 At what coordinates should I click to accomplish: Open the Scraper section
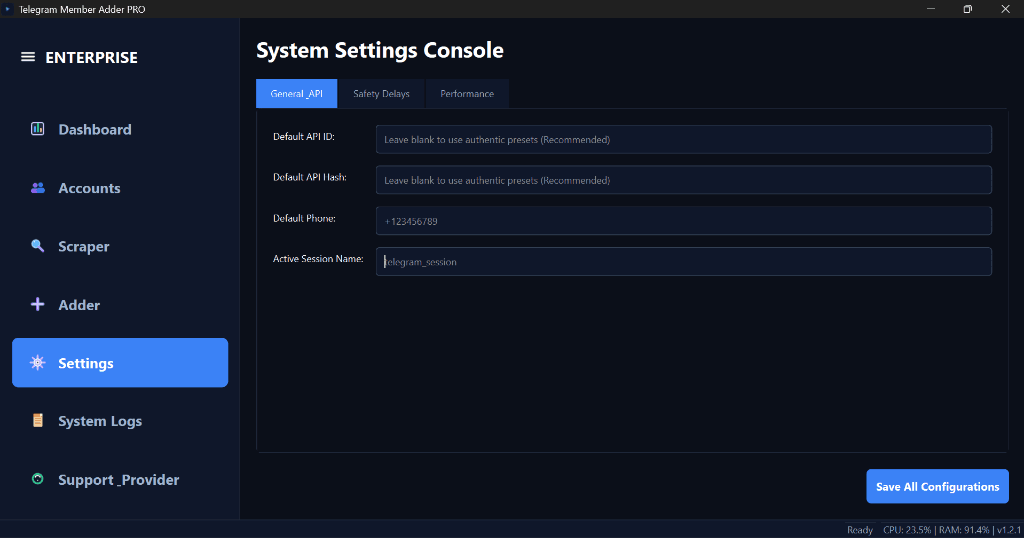point(120,246)
